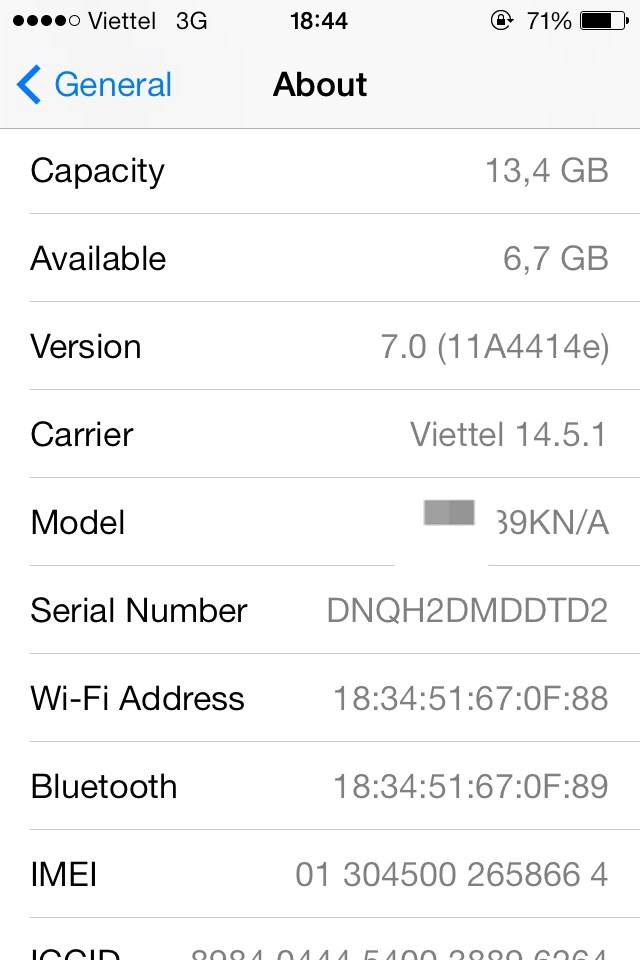Tap the About title heading
Screen dimensions: 640x960
[x=320, y=85]
